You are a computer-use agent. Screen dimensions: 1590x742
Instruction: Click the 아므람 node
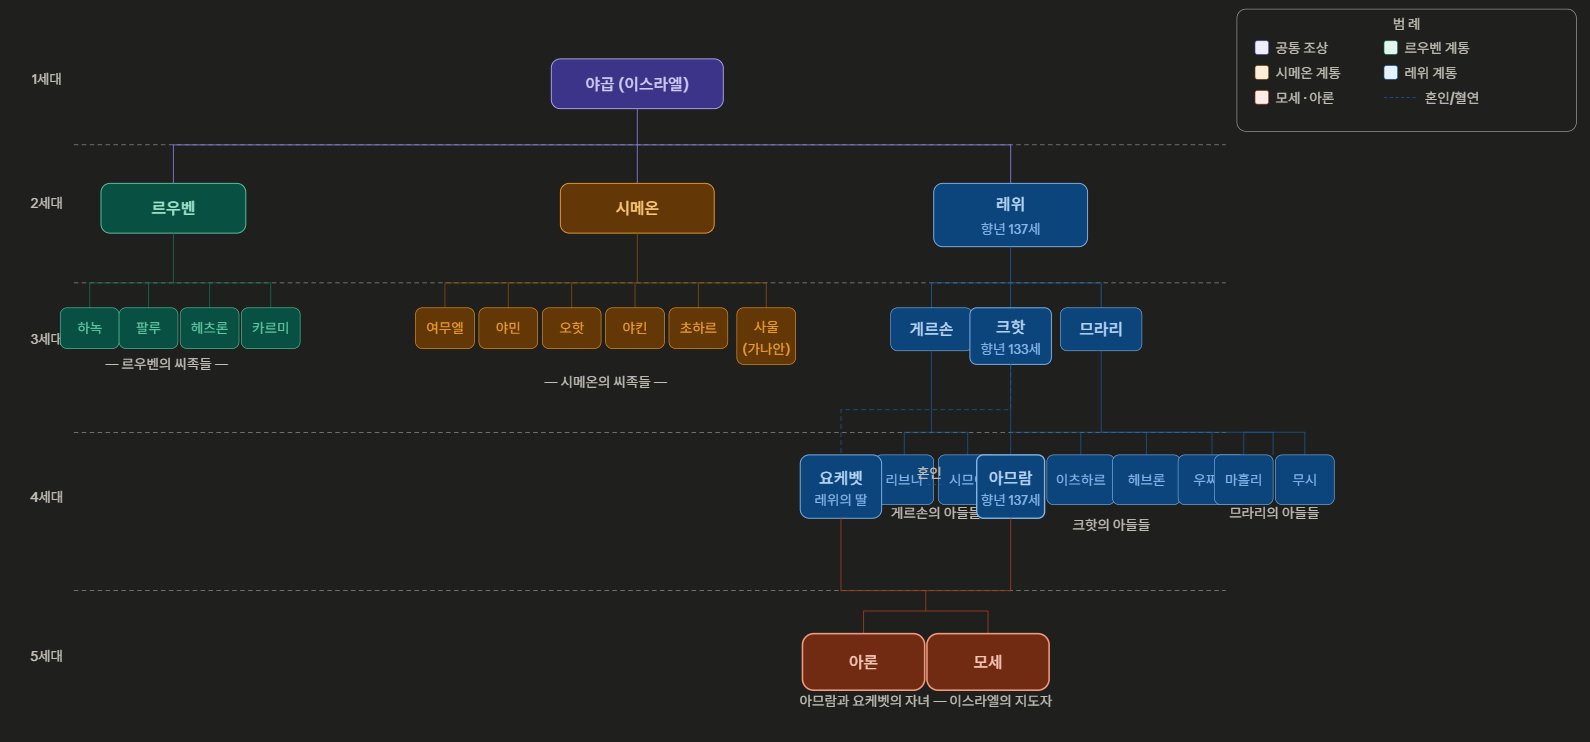(x=1010, y=487)
